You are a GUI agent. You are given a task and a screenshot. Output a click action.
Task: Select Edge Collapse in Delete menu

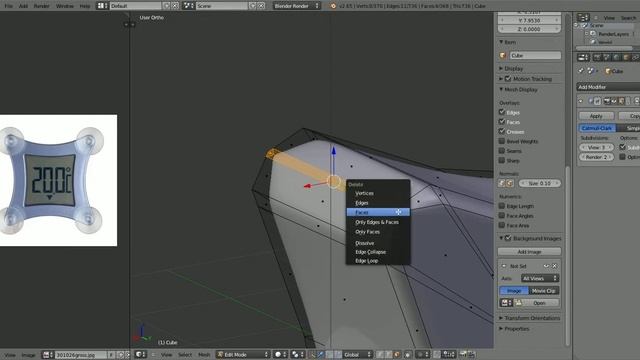click(378, 252)
